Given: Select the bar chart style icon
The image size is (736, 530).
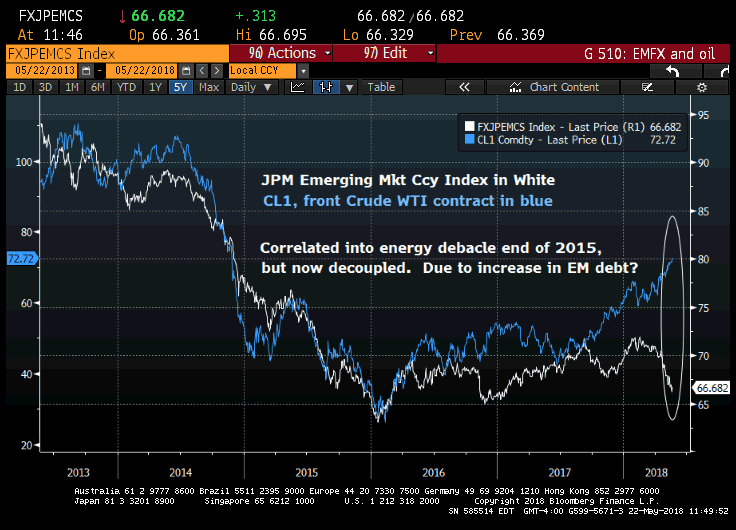Looking at the screenshot, I should pyautogui.click(x=326, y=87).
